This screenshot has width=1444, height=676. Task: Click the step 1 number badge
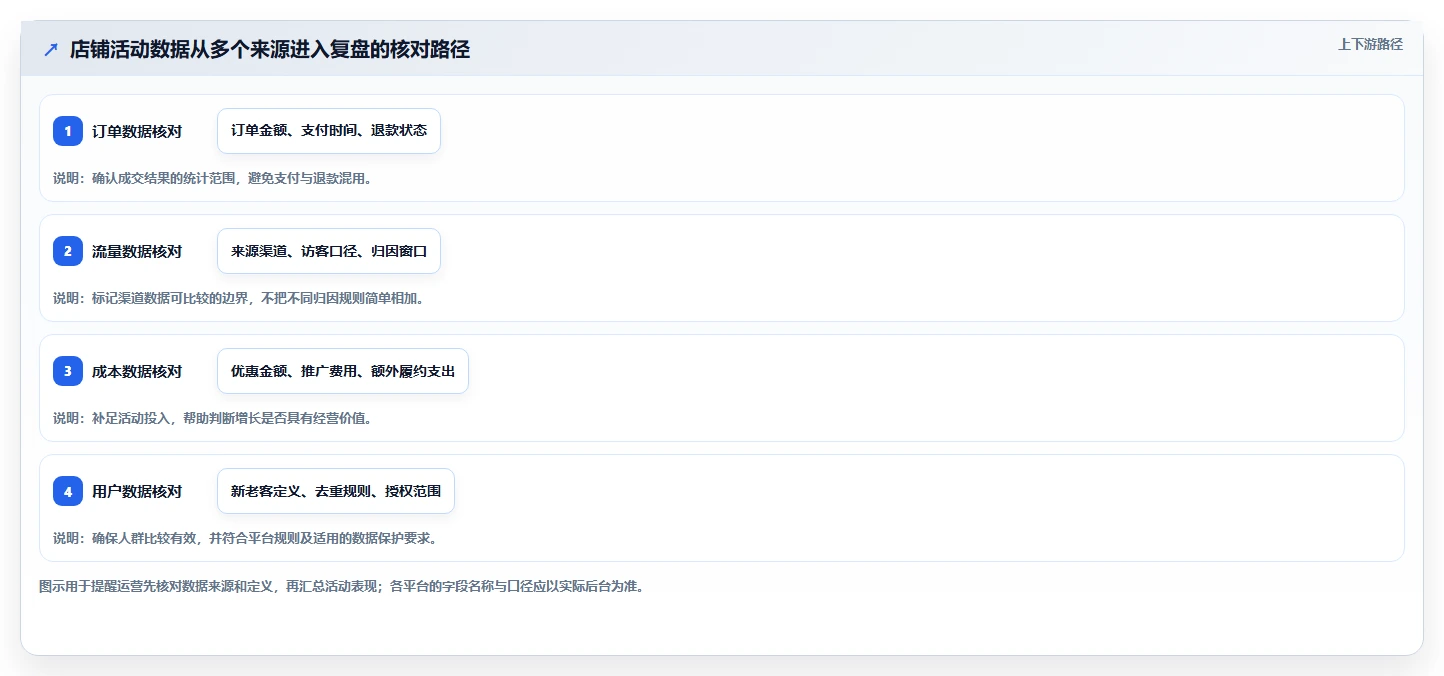coord(68,131)
